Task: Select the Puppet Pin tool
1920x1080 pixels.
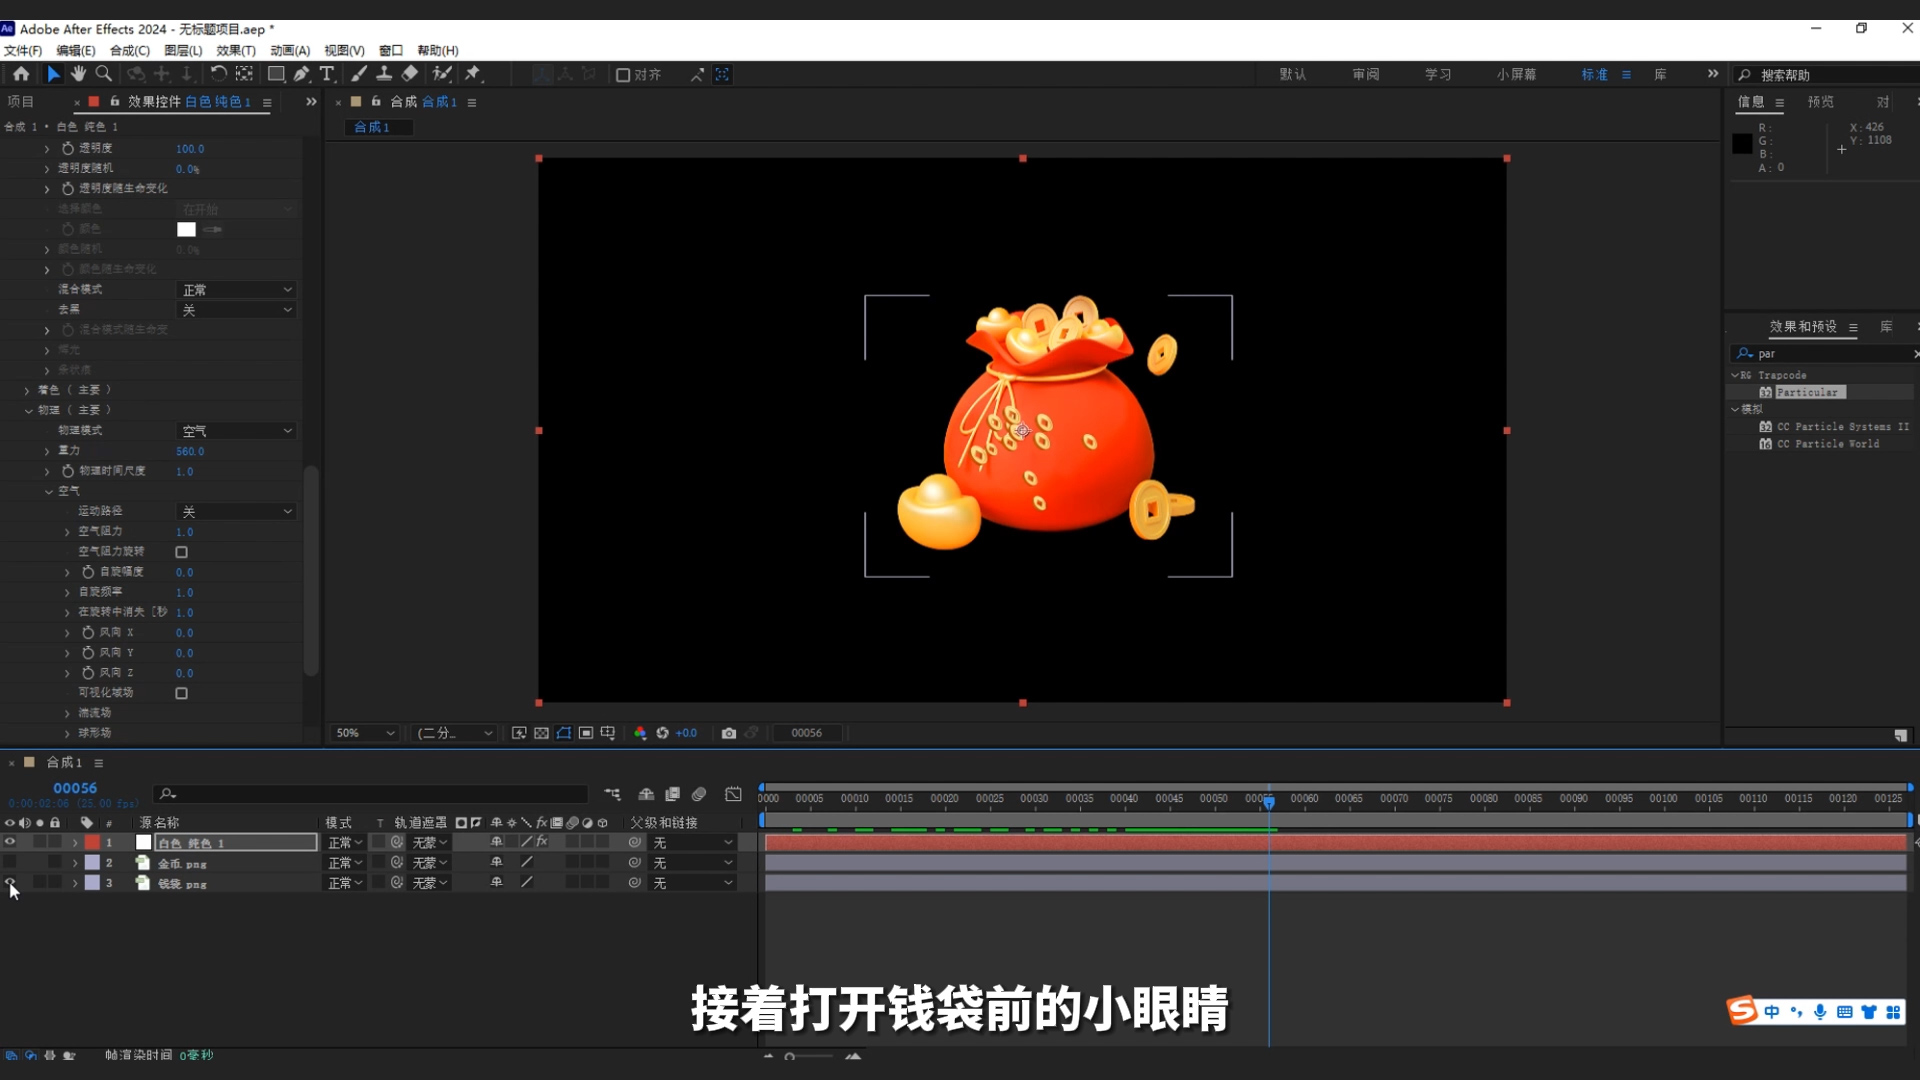Action: pos(474,73)
